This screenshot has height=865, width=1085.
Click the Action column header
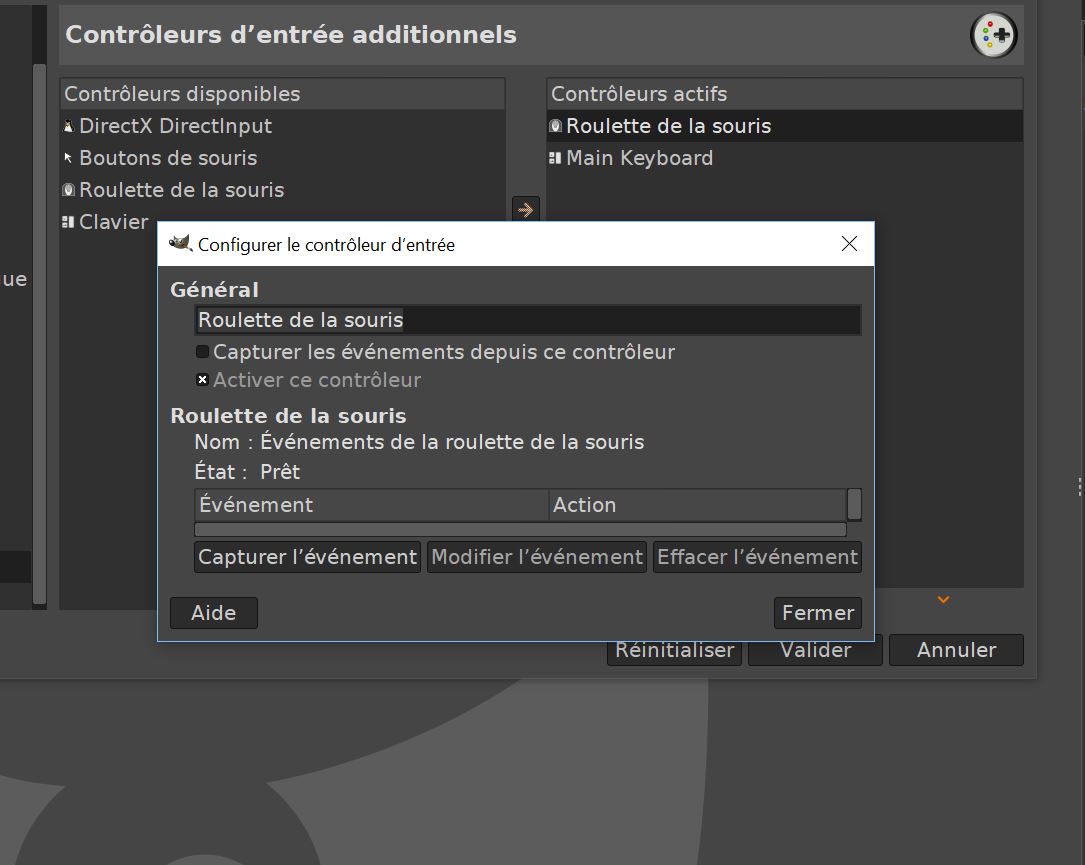point(698,504)
